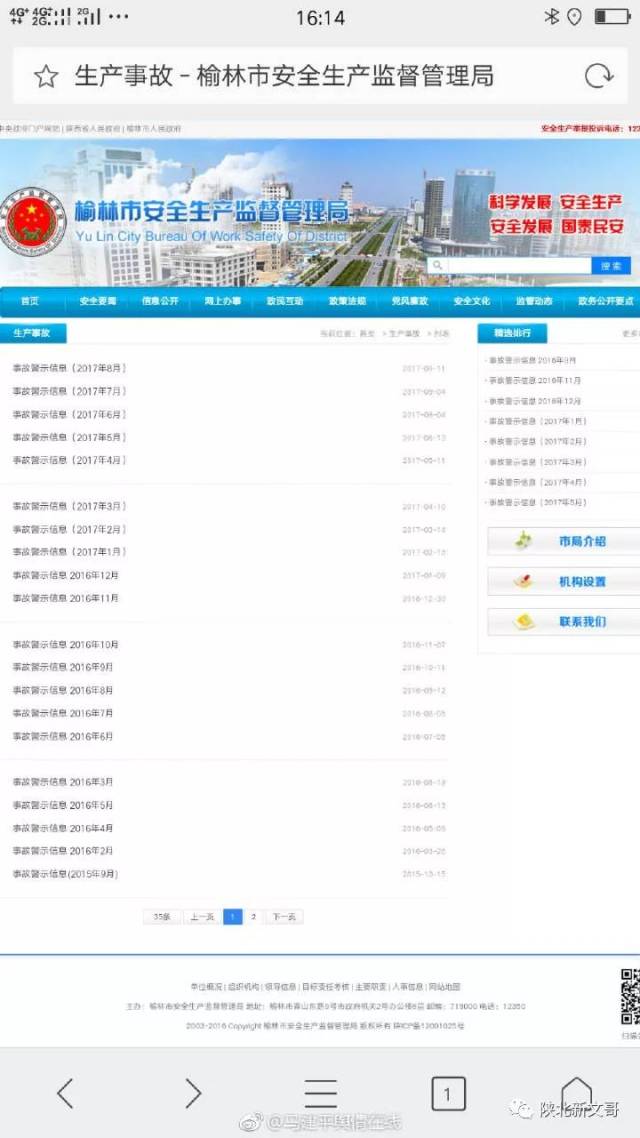Viewport: 640px width, 1138px height.
Task: Click the 市局介绍 banner button
Action: (x=563, y=541)
